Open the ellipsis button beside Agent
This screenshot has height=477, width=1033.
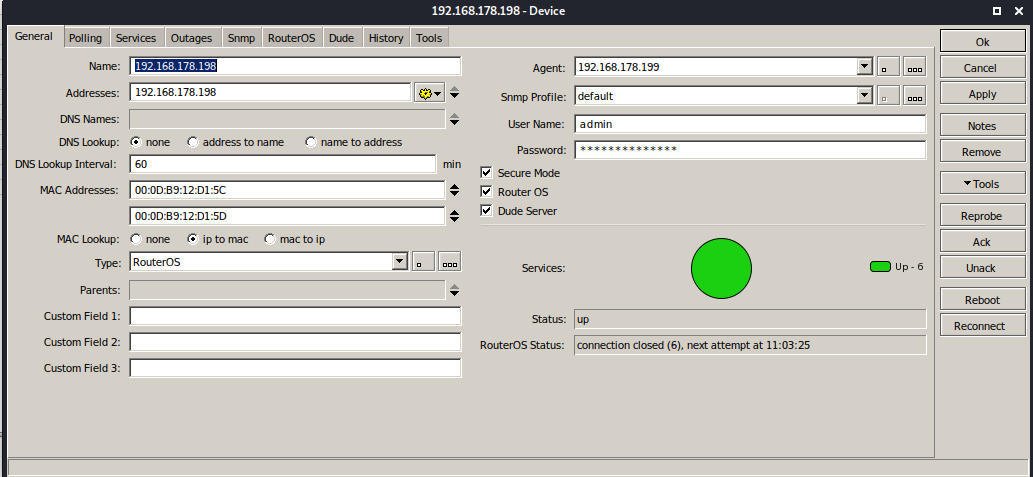click(x=914, y=67)
